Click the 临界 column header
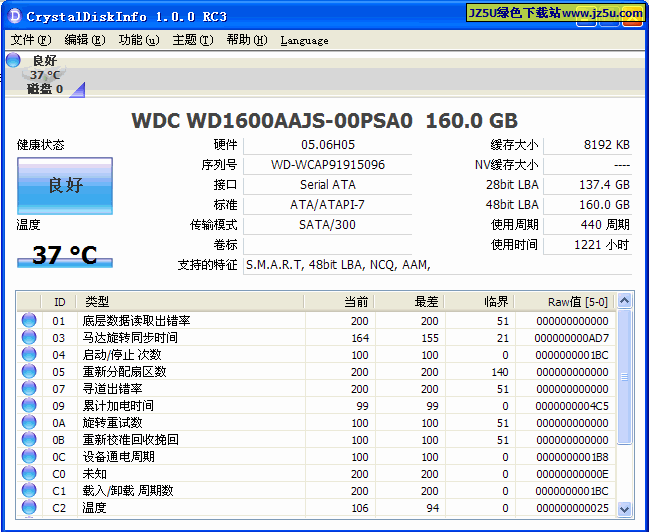The image size is (649, 532). click(479, 302)
